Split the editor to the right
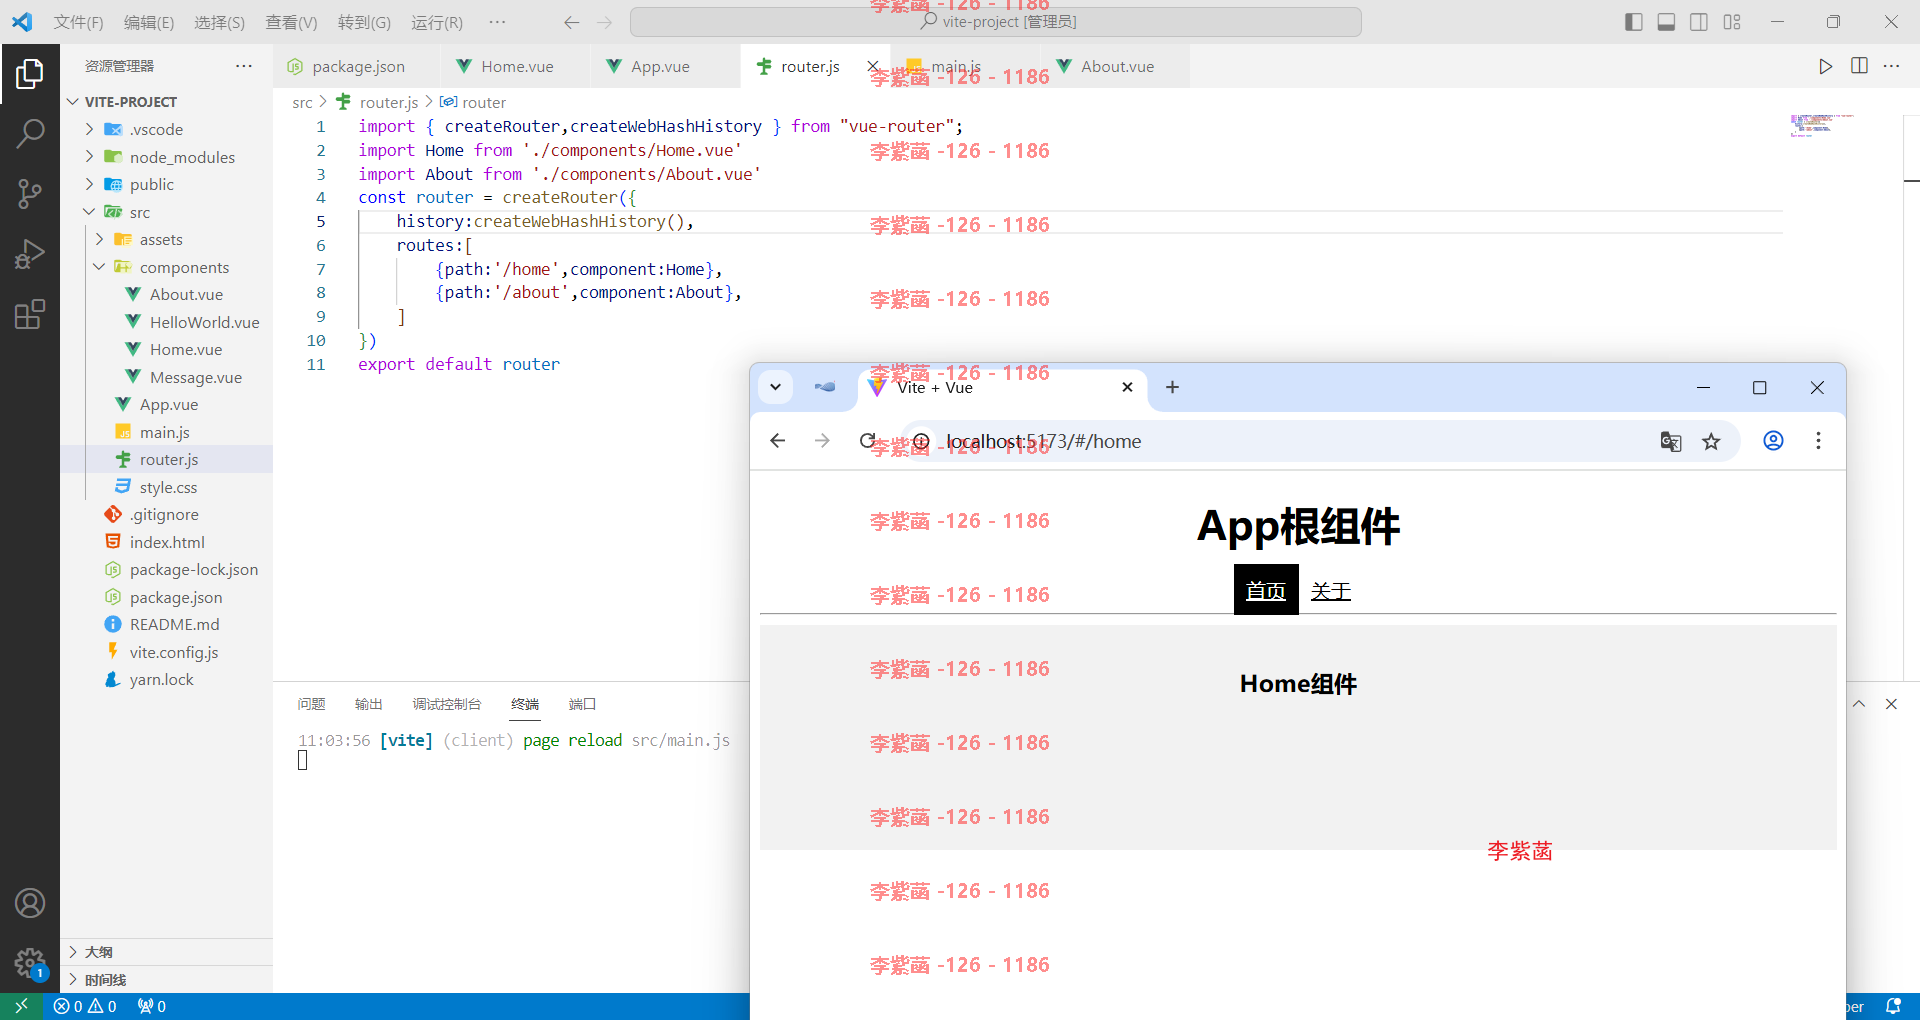This screenshot has height=1020, width=1920. (1859, 66)
